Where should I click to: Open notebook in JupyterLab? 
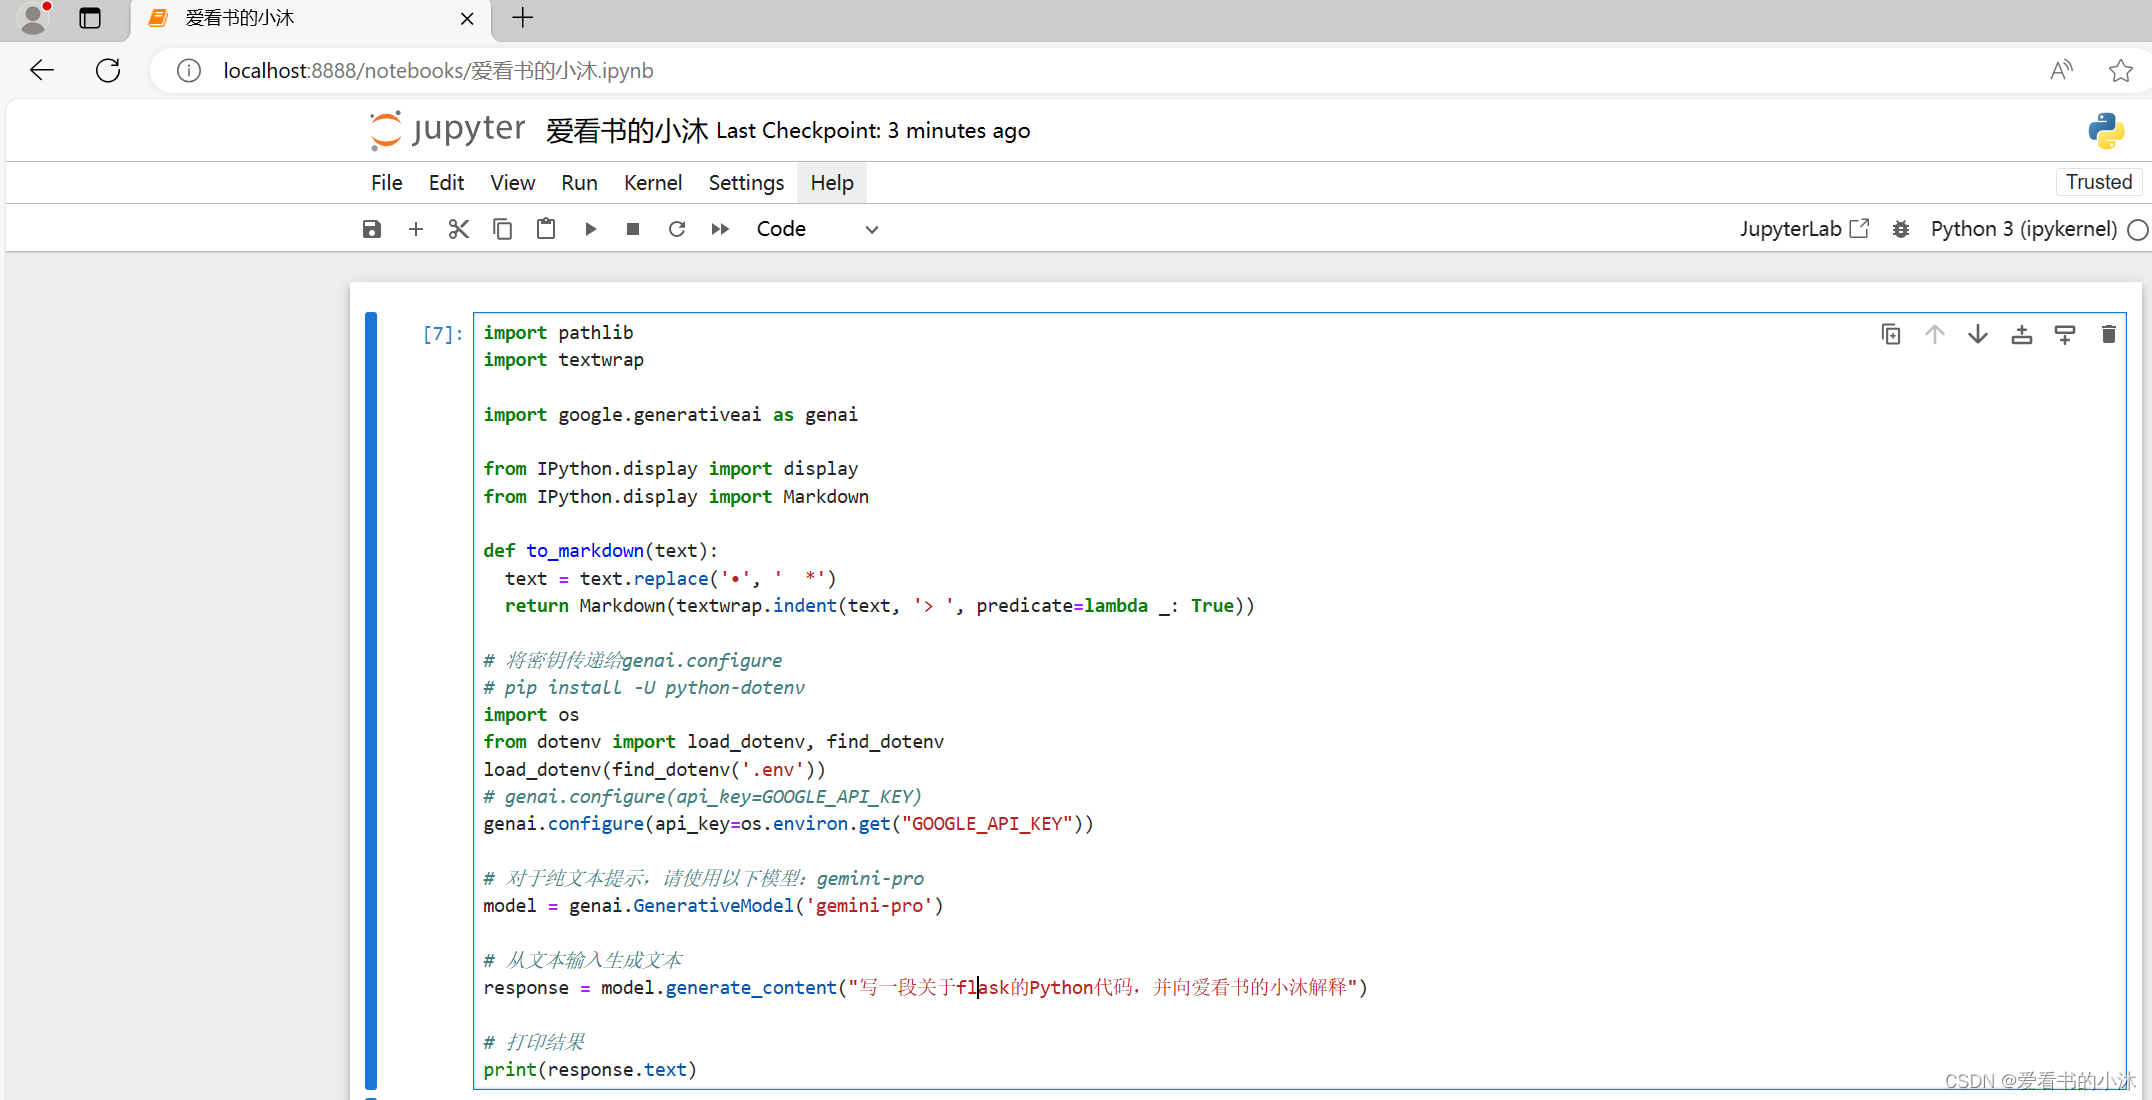click(1804, 229)
